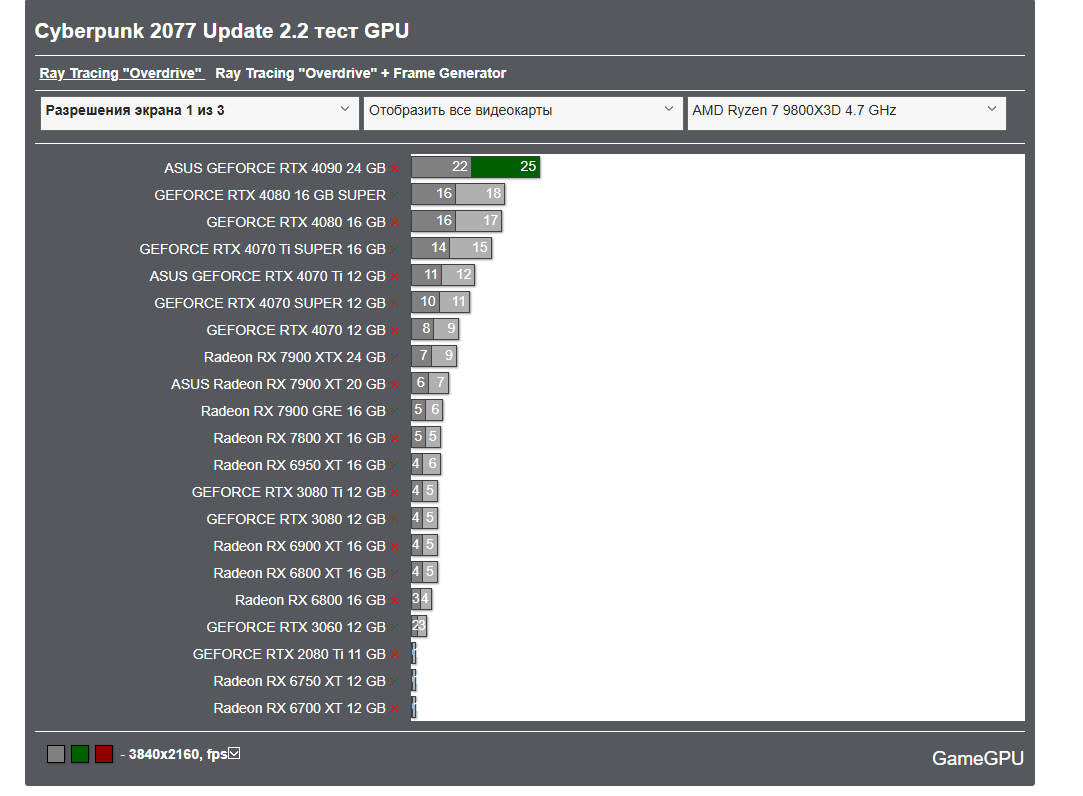
Task: Click red X next to GEFORCE RTX 3080 Ti
Action: pyautogui.click(x=394, y=493)
